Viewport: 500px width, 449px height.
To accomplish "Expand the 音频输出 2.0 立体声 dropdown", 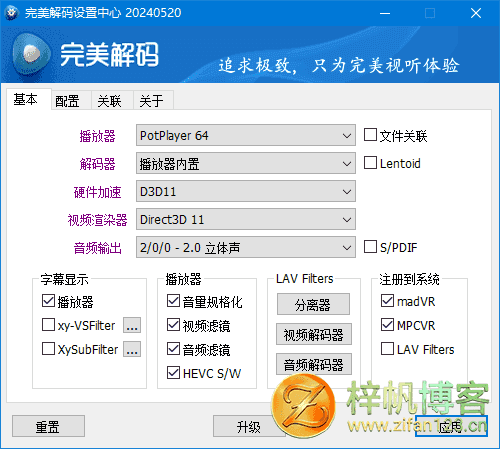I will coord(246,247).
